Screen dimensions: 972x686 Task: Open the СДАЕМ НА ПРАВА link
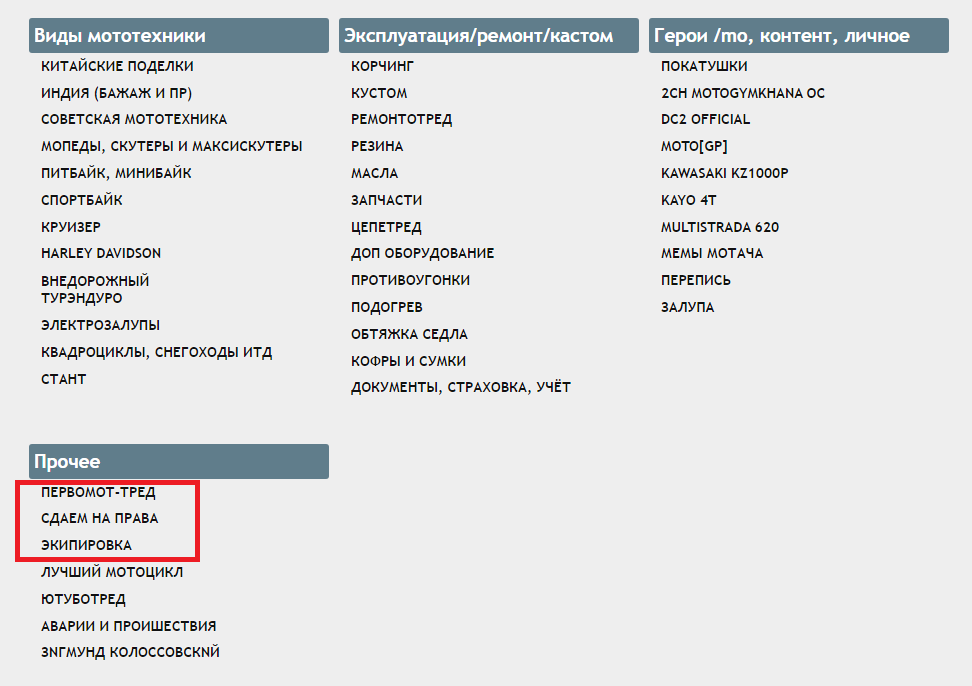[99, 519]
